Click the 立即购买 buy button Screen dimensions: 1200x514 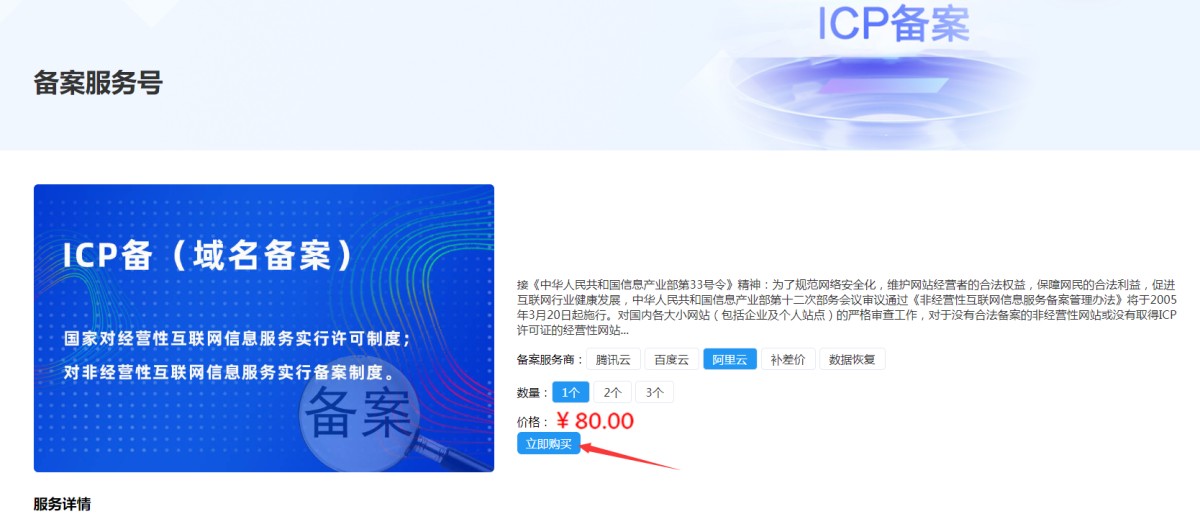(x=549, y=444)
